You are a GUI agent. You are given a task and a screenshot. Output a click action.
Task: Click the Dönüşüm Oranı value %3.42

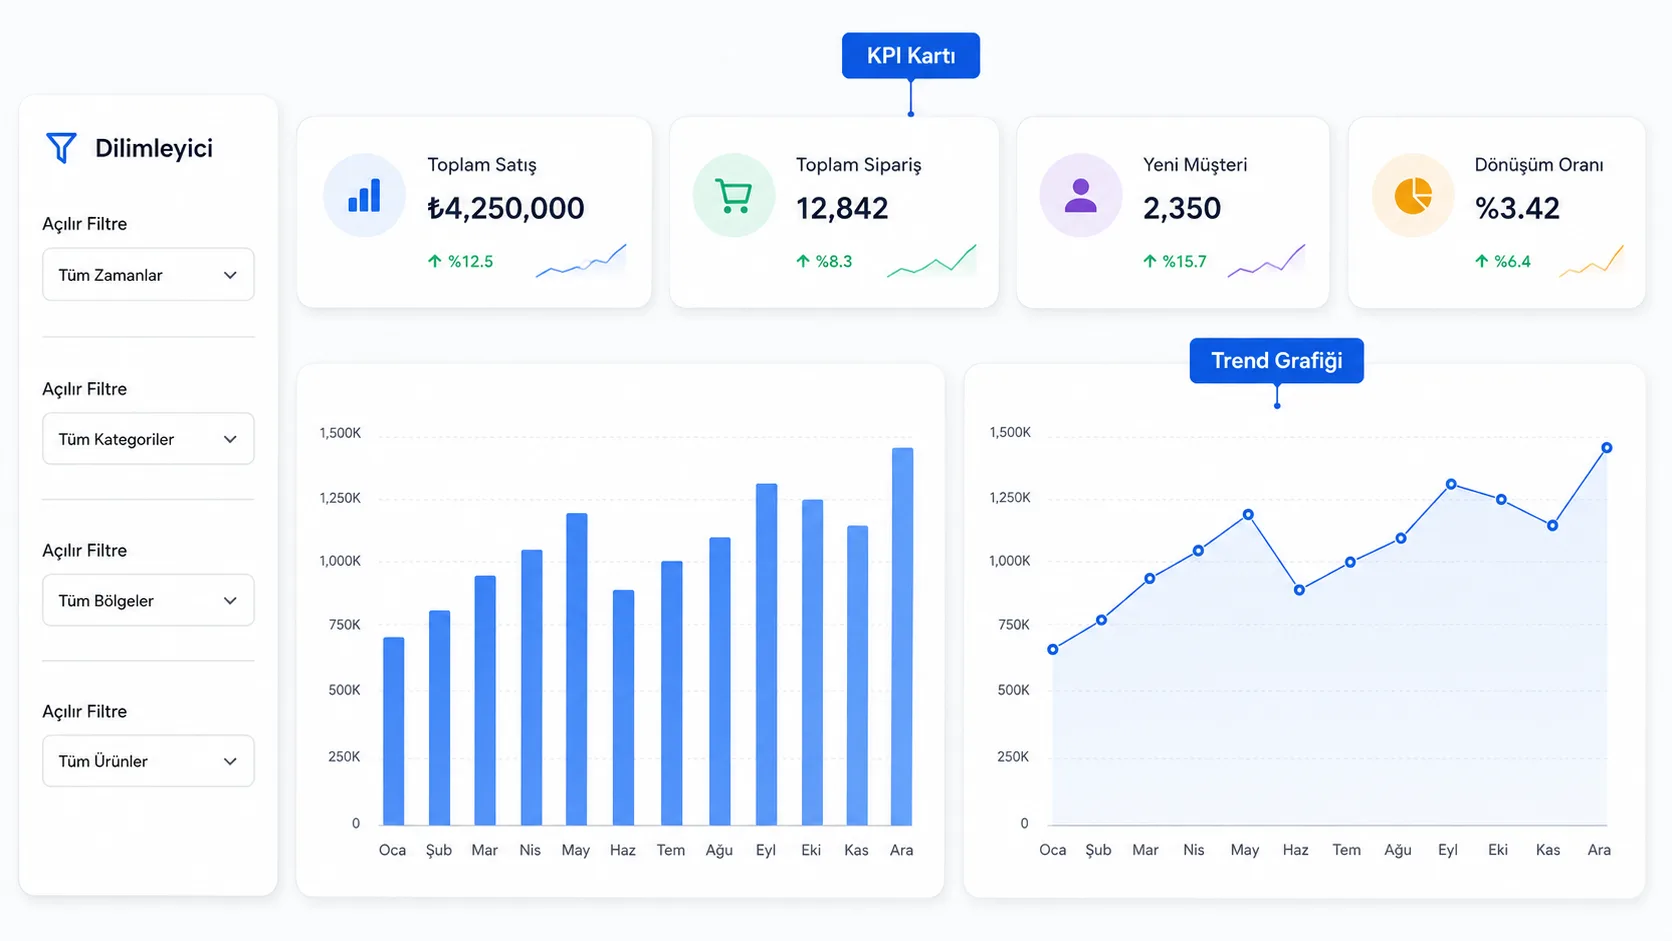tap(1517, 208)
